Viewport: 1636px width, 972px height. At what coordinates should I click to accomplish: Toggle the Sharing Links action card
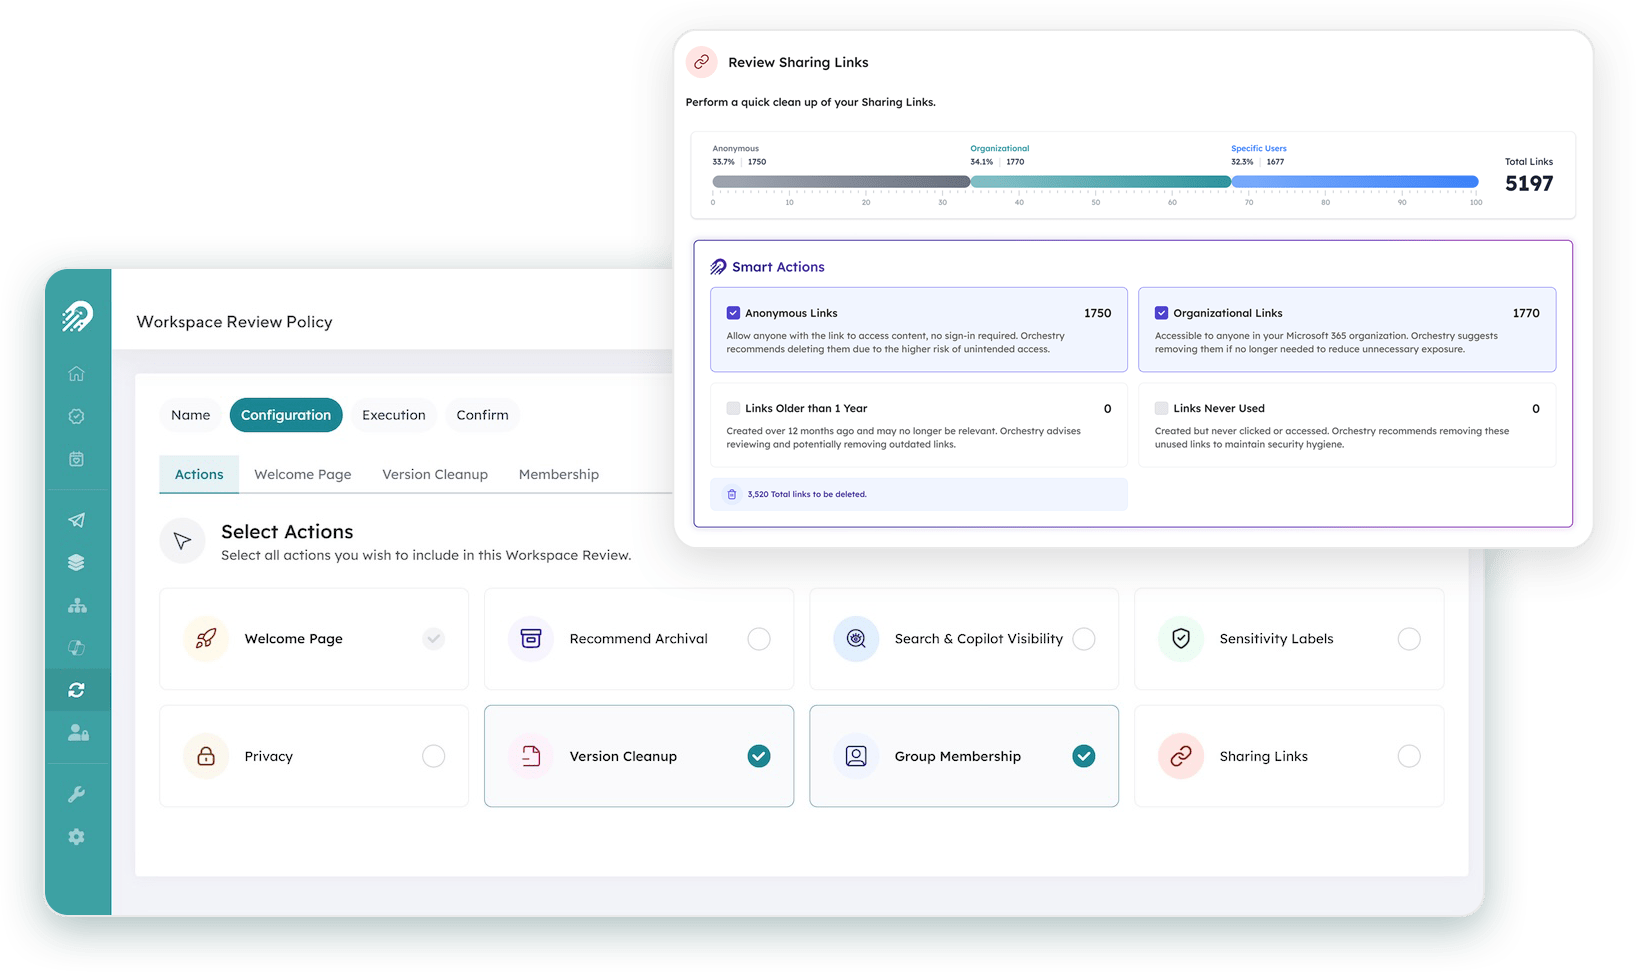1409,756
